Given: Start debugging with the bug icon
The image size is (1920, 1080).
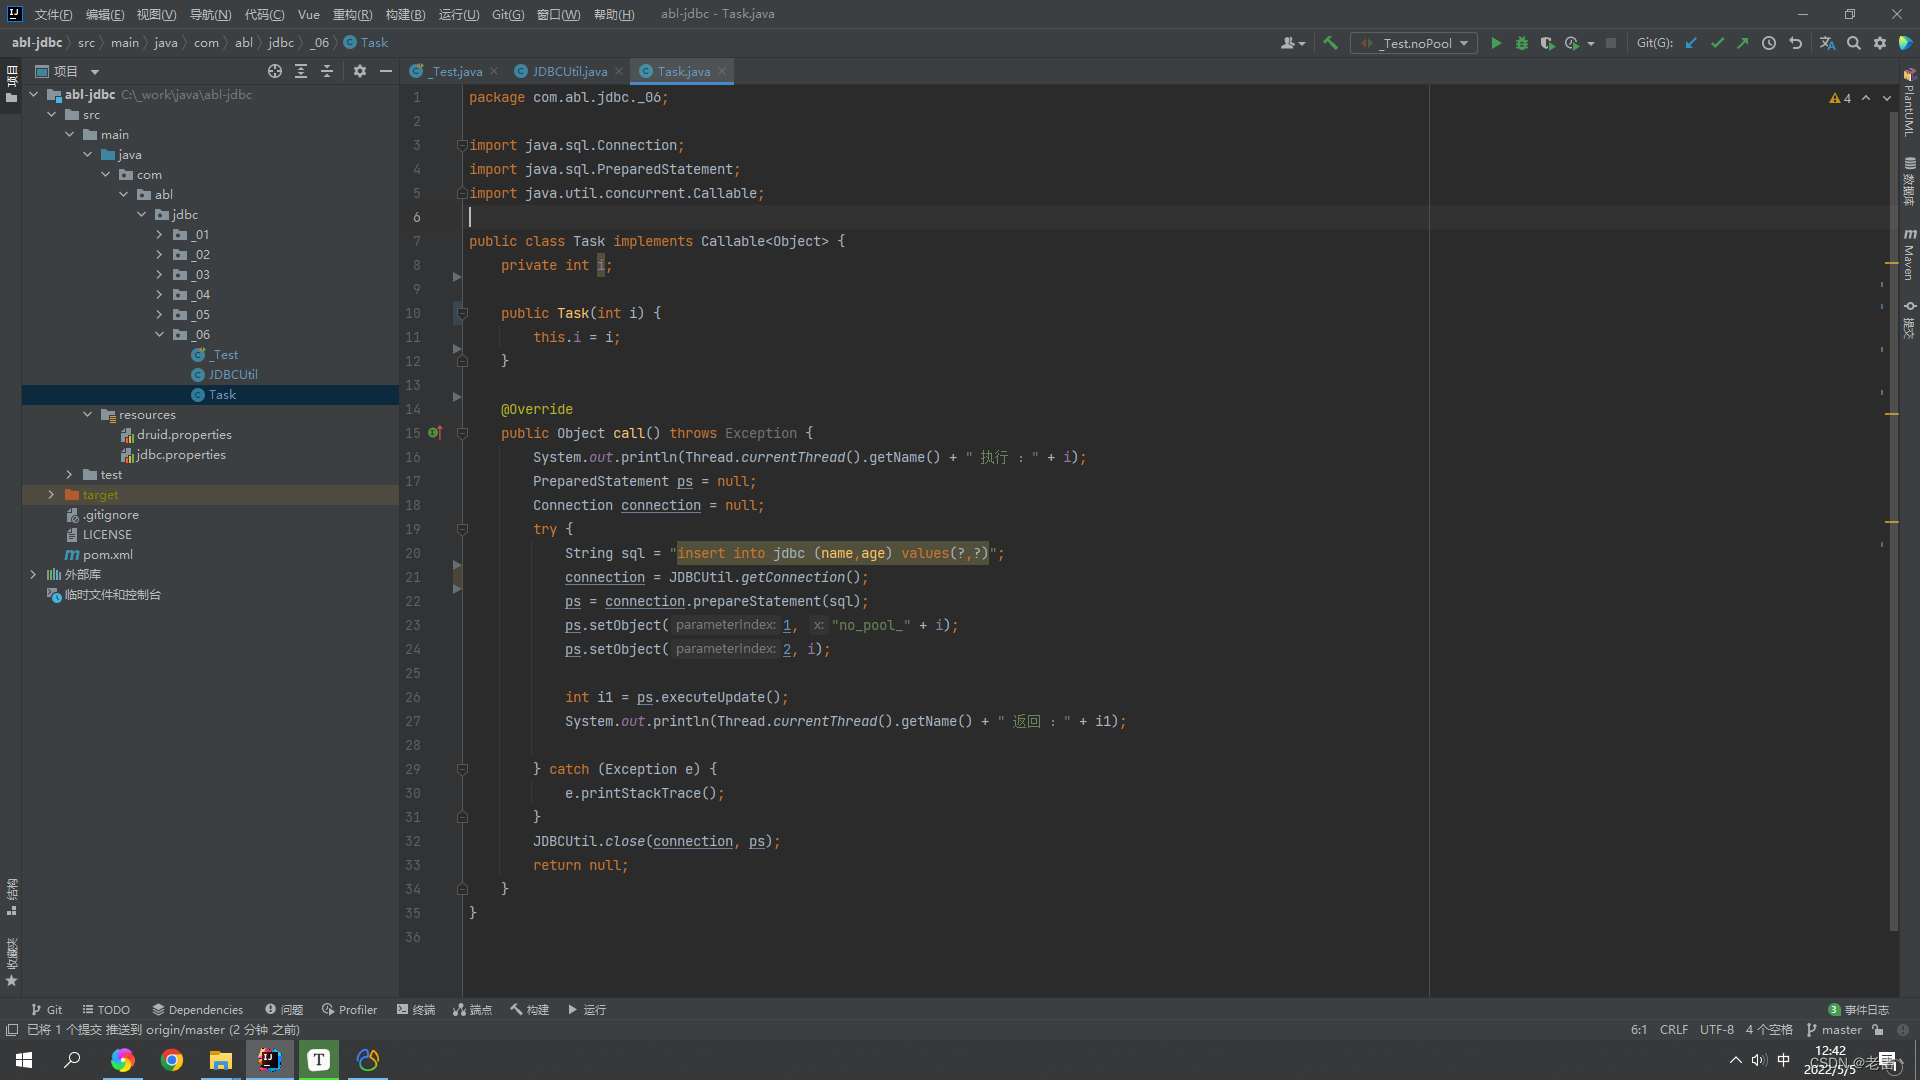Looking at the screenshot, I should click(x=1522, y=43).
